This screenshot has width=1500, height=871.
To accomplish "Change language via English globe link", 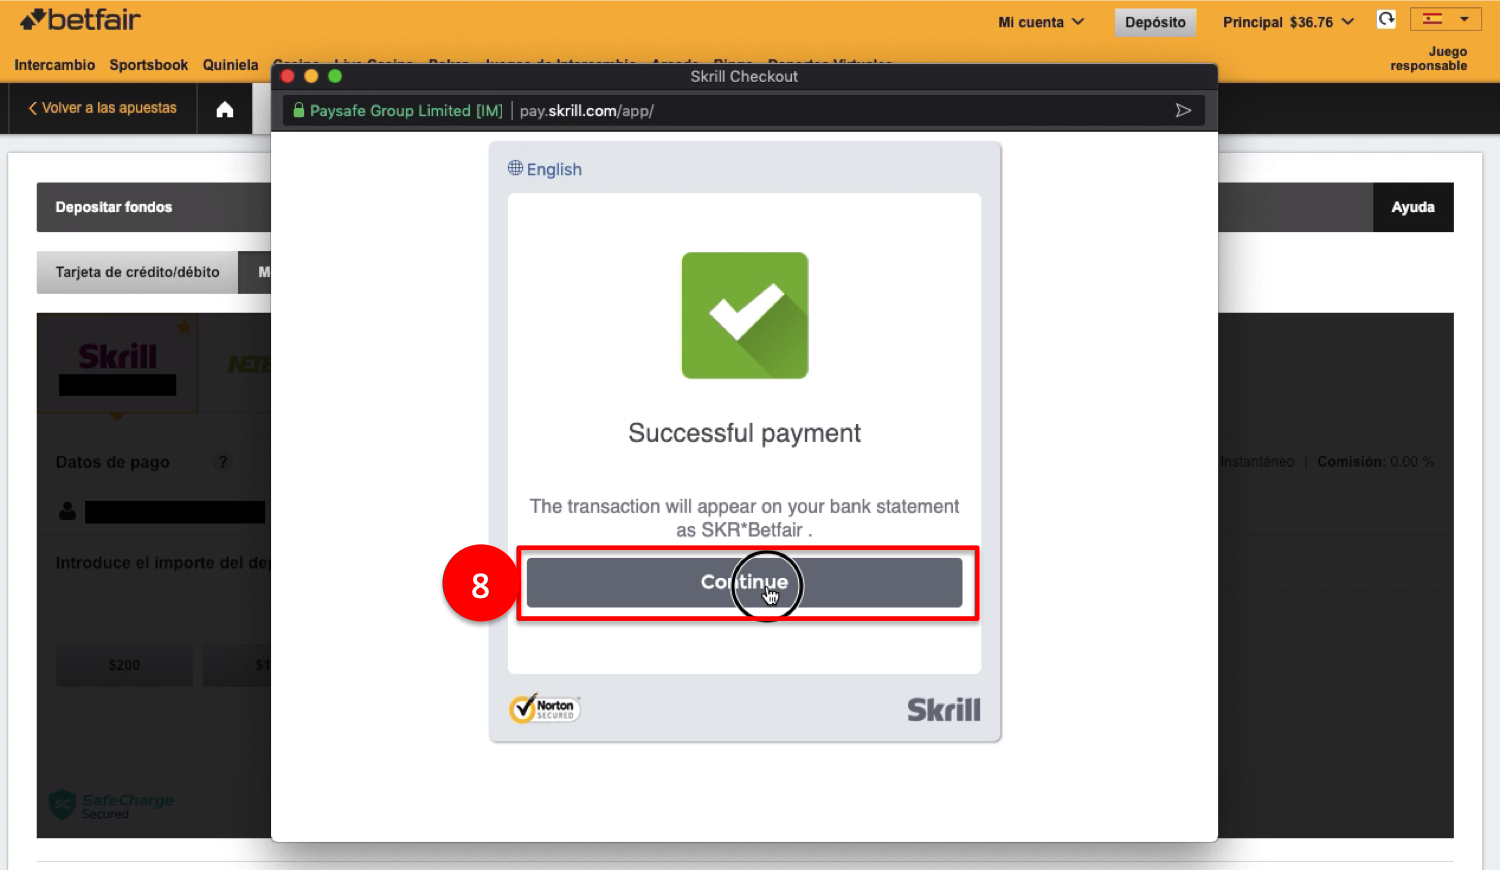I will click(x=545, y=169).
